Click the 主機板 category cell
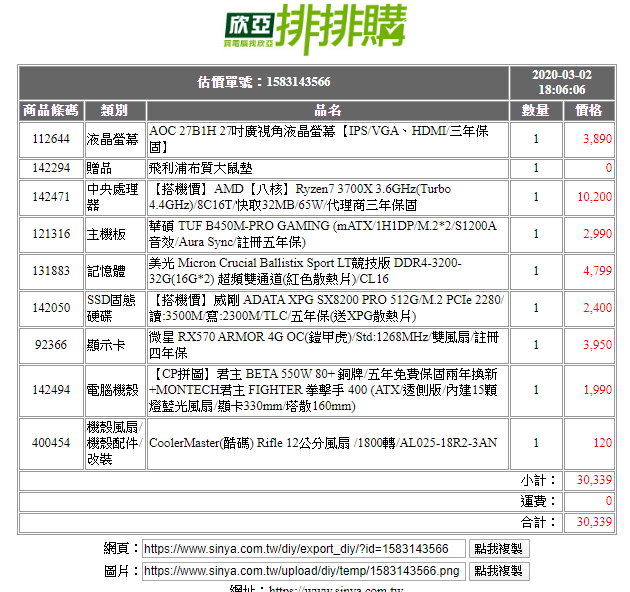 115,234
